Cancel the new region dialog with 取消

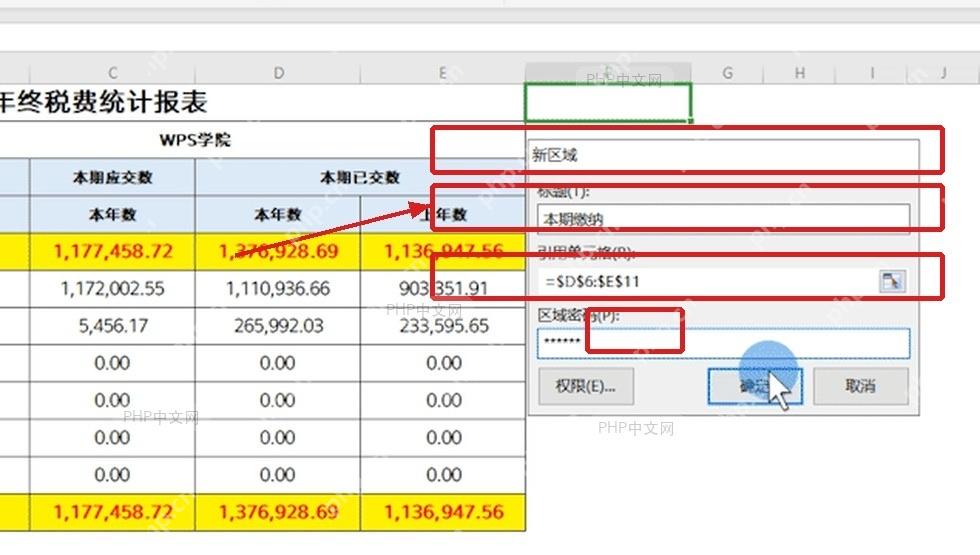(x=861, y=386)
